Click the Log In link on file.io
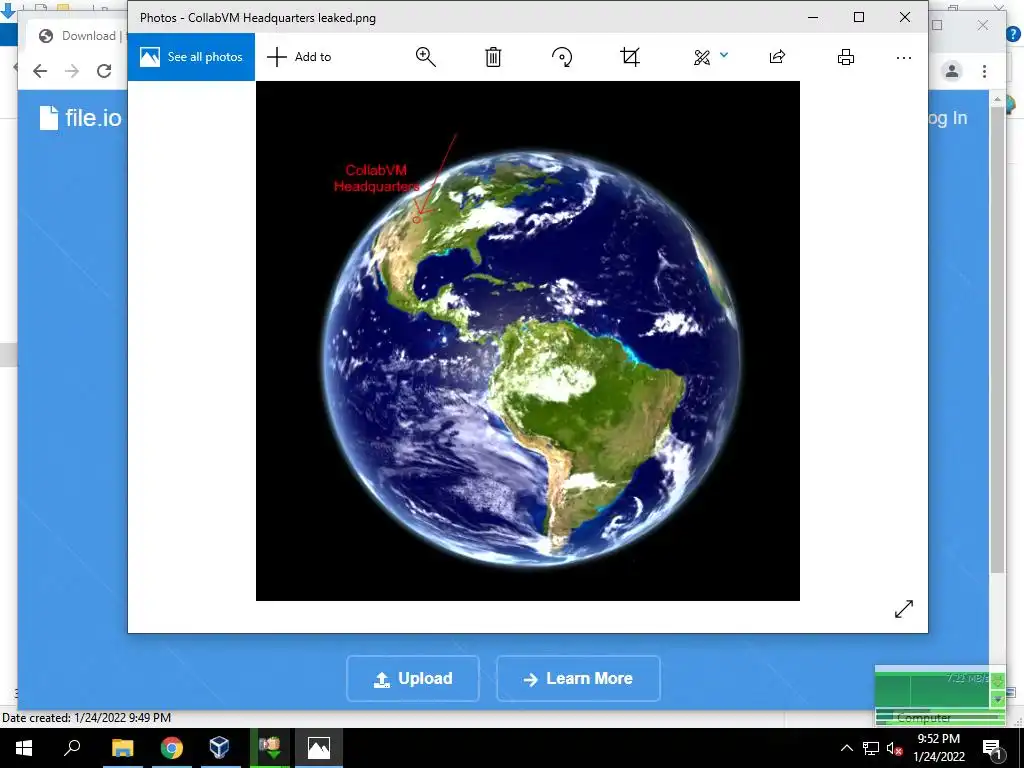The height and width of the screenshot is (768, 1024). click(x=948, y=118)
